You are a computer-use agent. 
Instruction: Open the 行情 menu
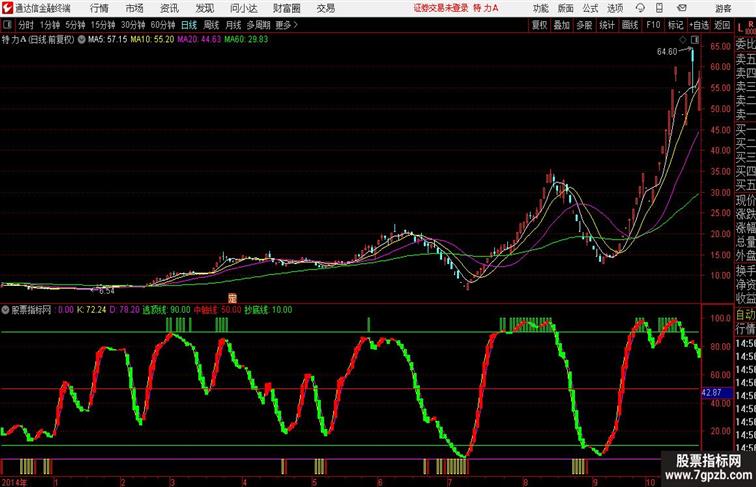[99, 8]
